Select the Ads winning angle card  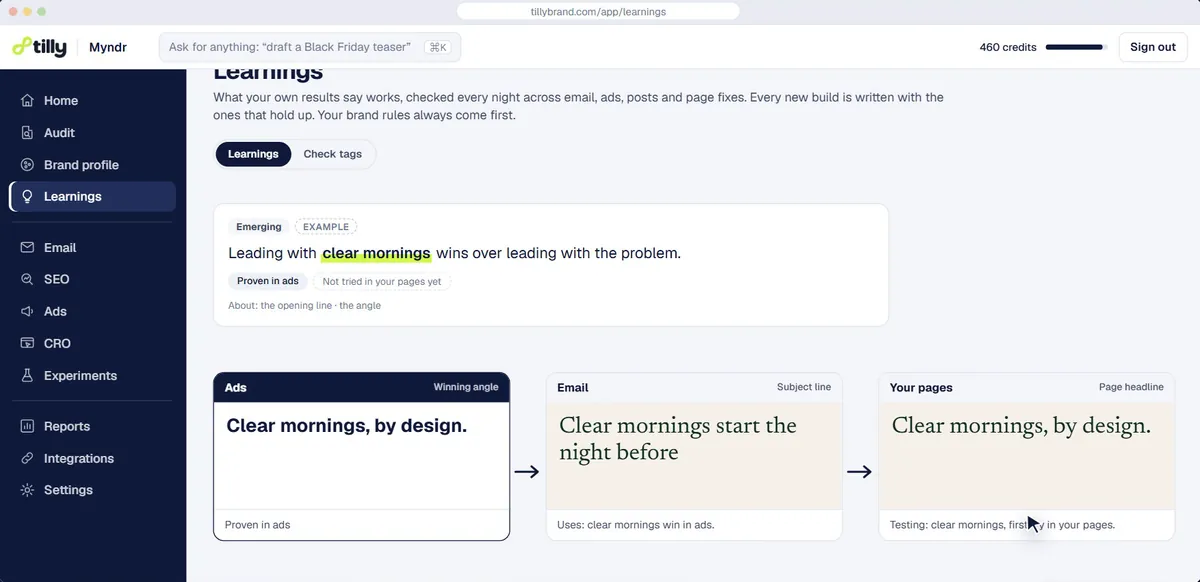click(x=361, y=457)
